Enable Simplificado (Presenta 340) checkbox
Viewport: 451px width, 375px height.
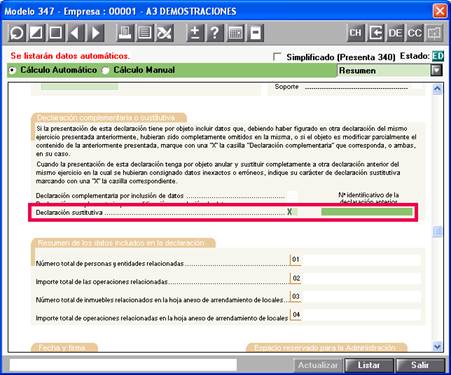[x=277, y=57]
